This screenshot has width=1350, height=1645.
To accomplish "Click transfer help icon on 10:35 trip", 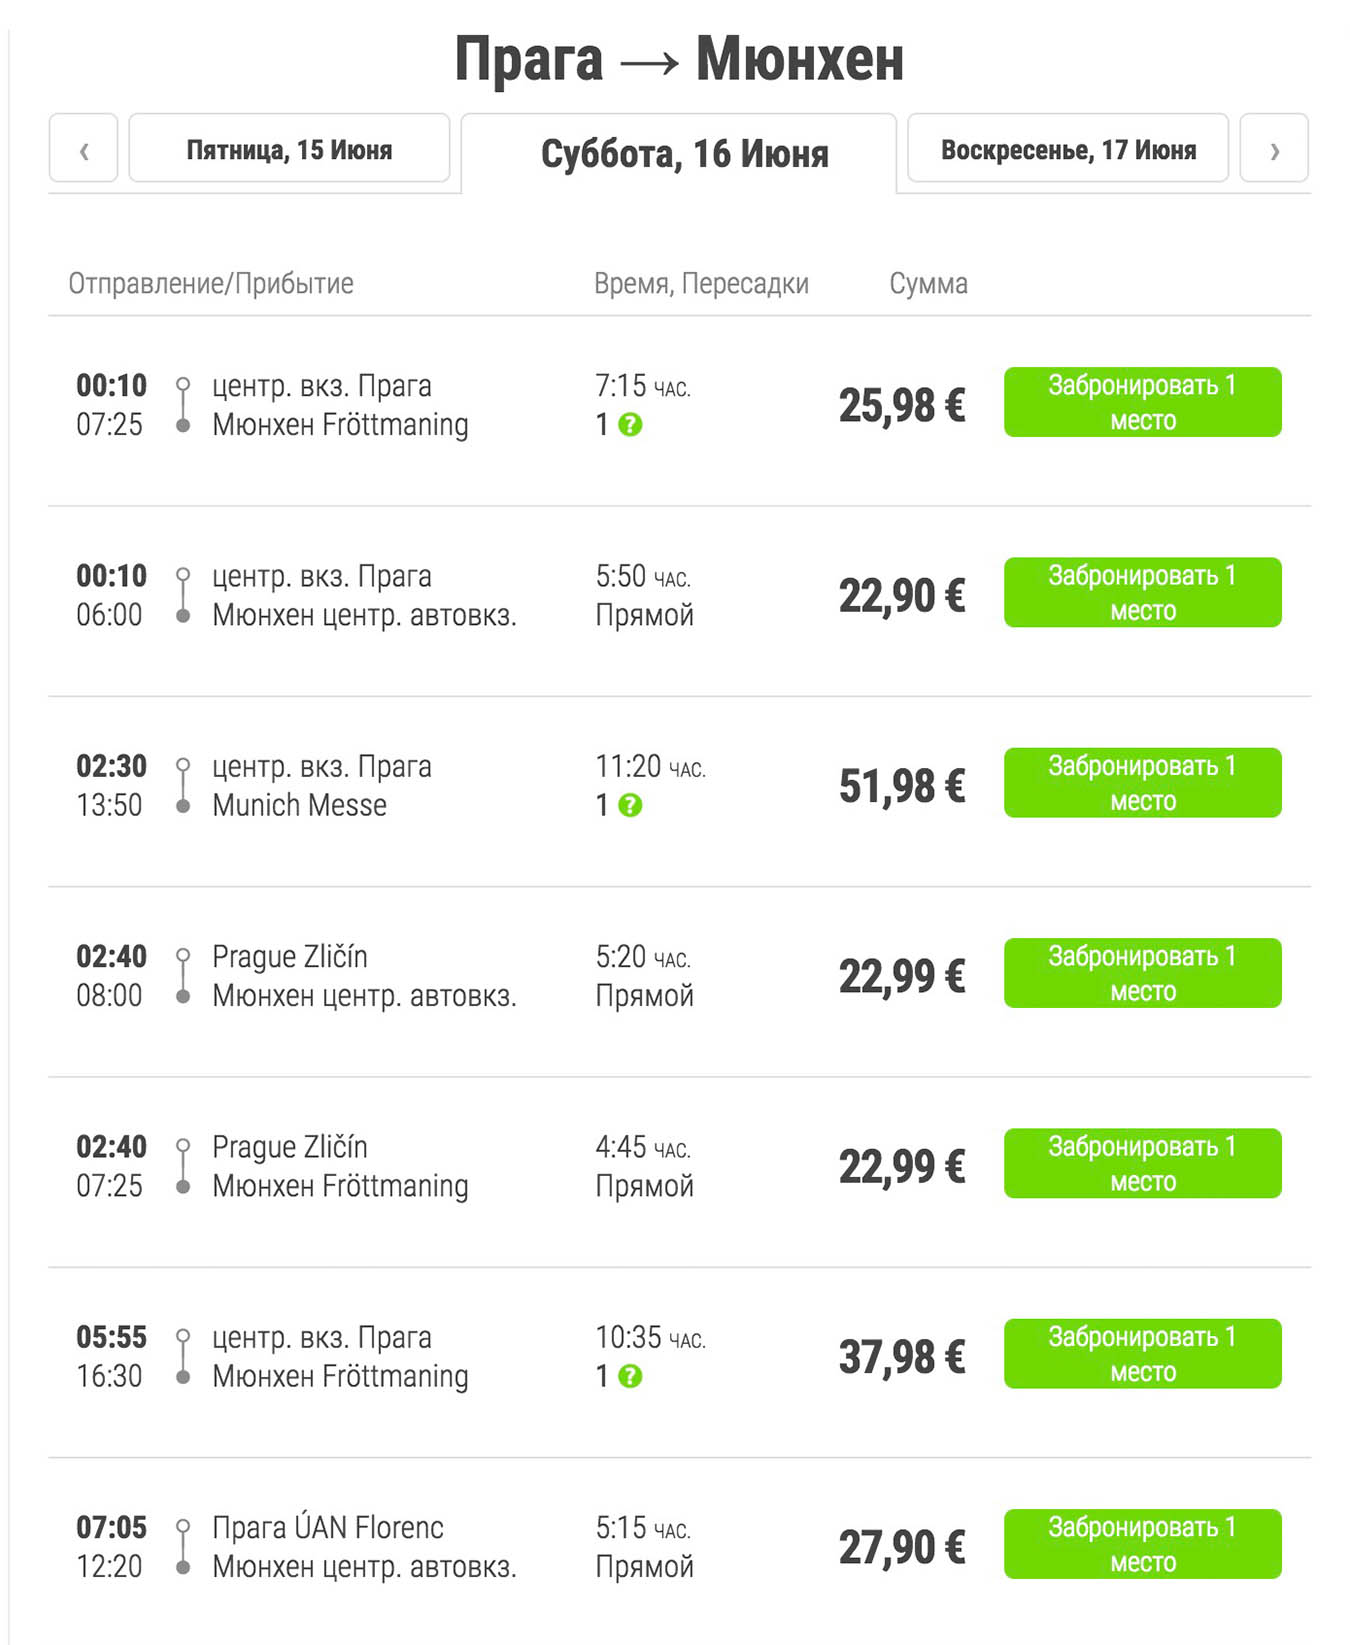I will (x=630, y=1376).
